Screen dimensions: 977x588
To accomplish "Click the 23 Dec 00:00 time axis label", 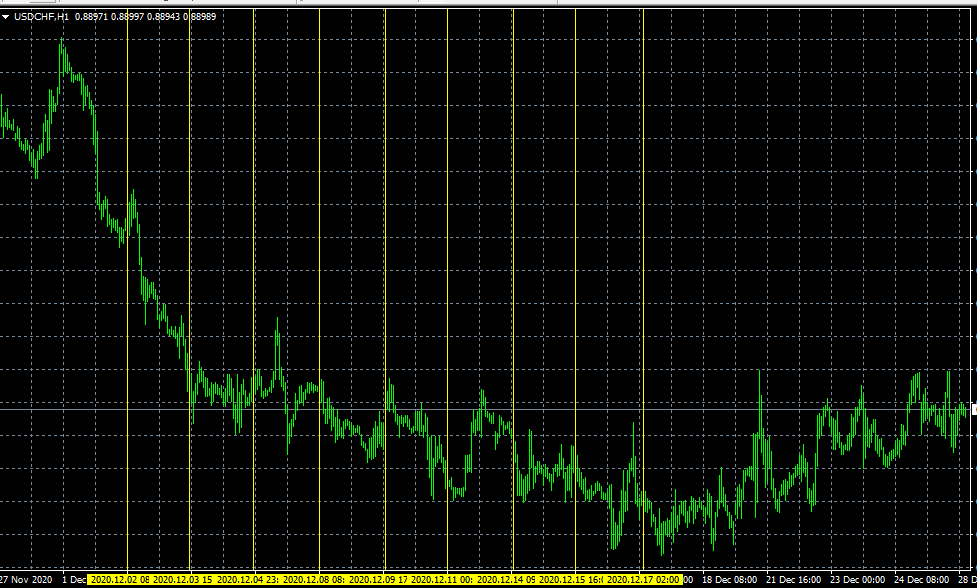I will (x=857, y=580).
